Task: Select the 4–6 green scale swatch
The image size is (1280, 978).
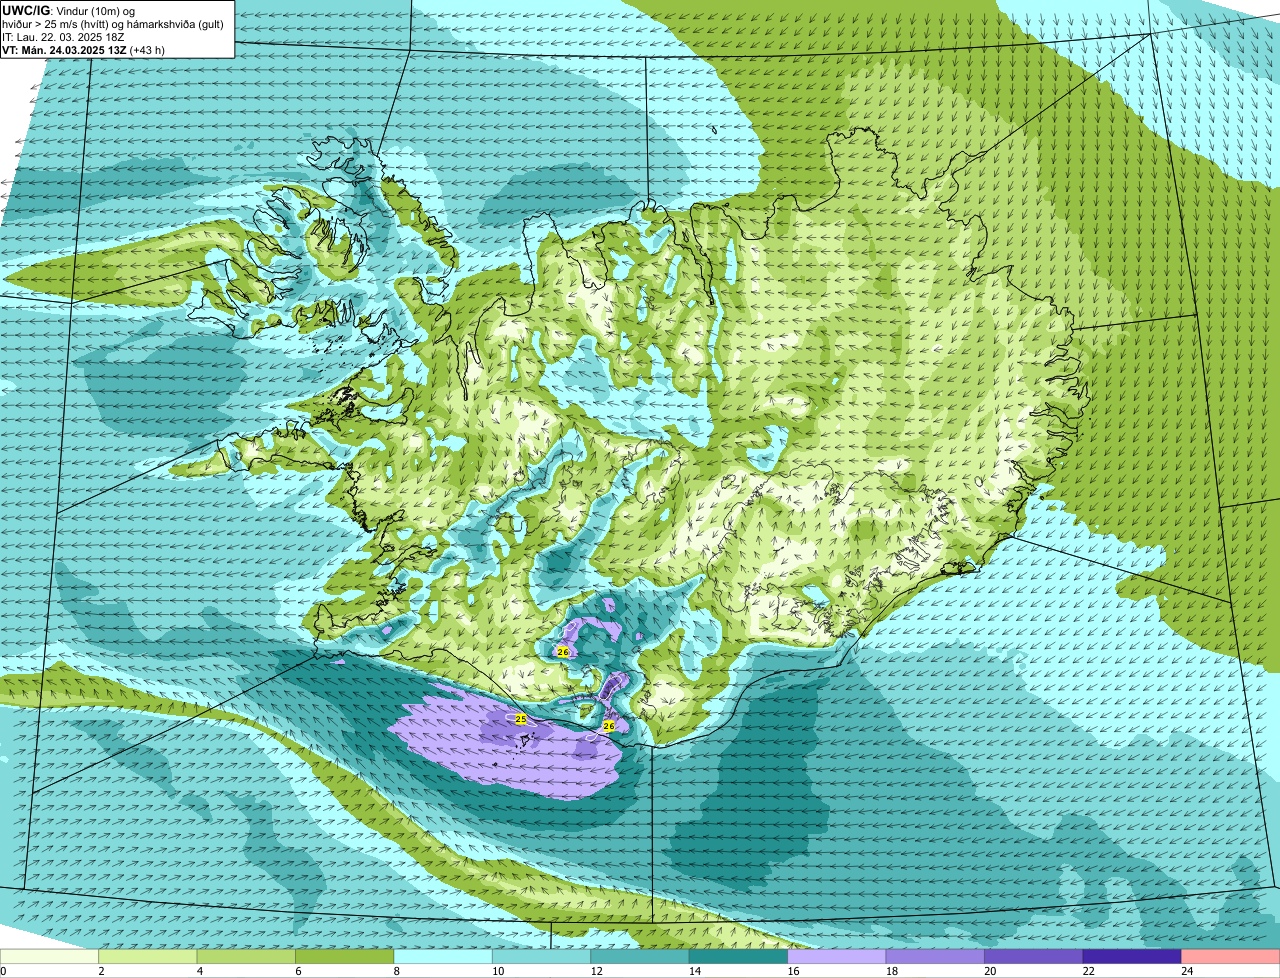Action: click(x=246, y=956)
